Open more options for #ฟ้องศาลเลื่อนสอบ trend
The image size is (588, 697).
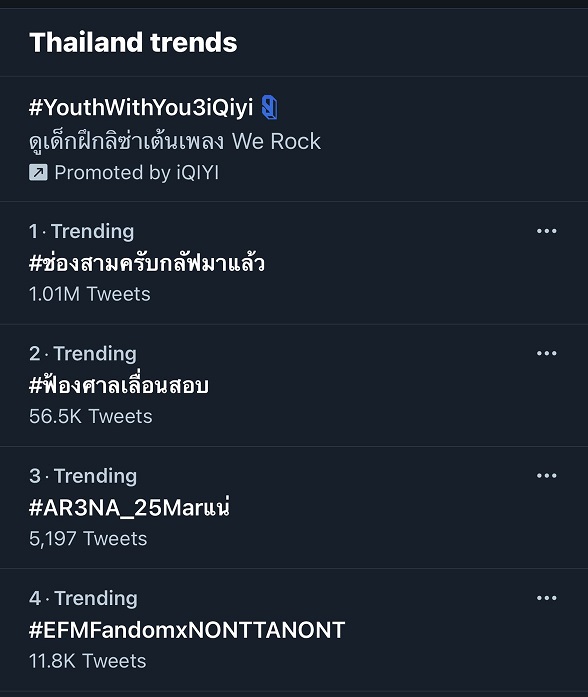[x=546, y=353]
